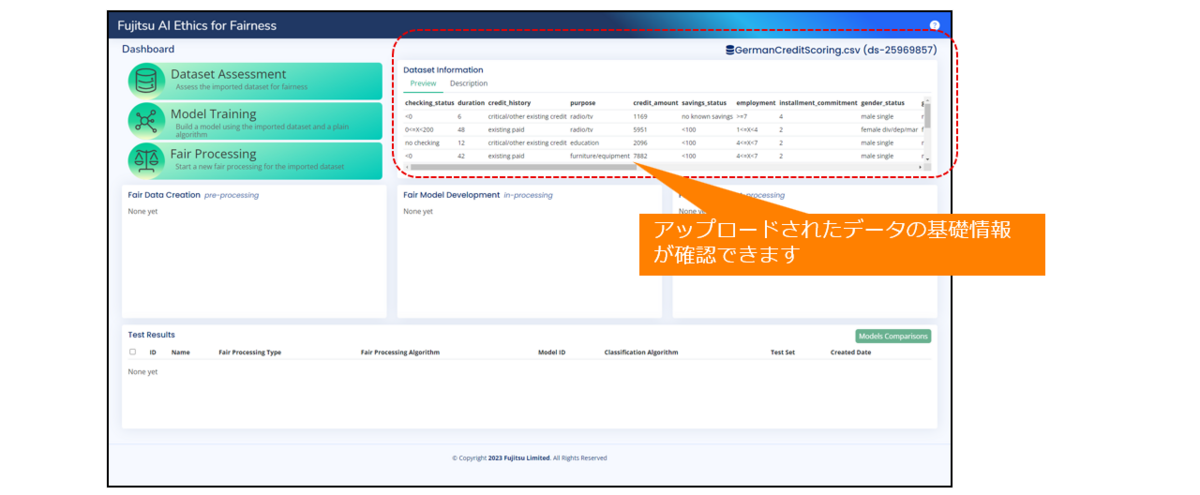1200x495 pixels.
Task: Click the Test Results section heading
Action: click(x=151, y=335)
